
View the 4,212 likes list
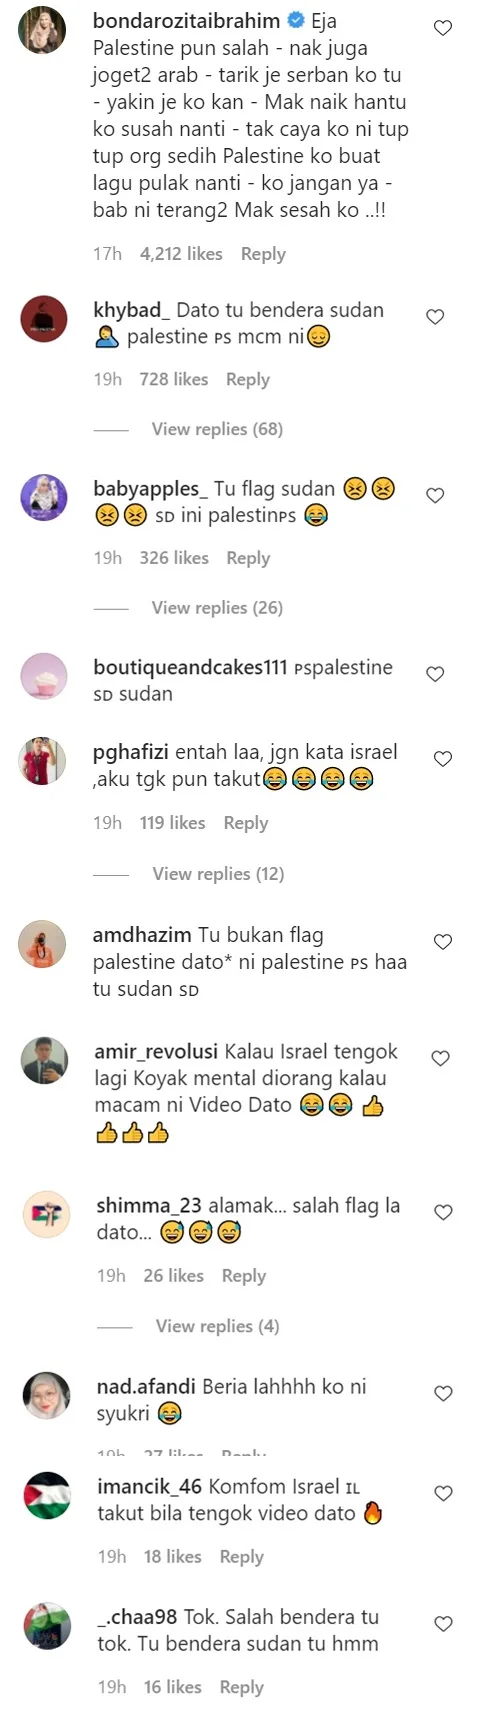181,254
